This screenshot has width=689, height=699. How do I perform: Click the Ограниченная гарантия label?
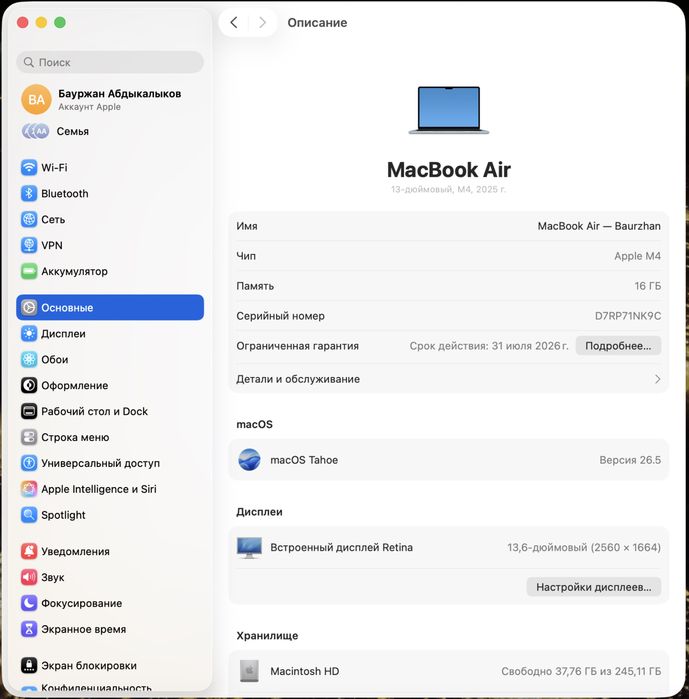[x=297, y=346]
